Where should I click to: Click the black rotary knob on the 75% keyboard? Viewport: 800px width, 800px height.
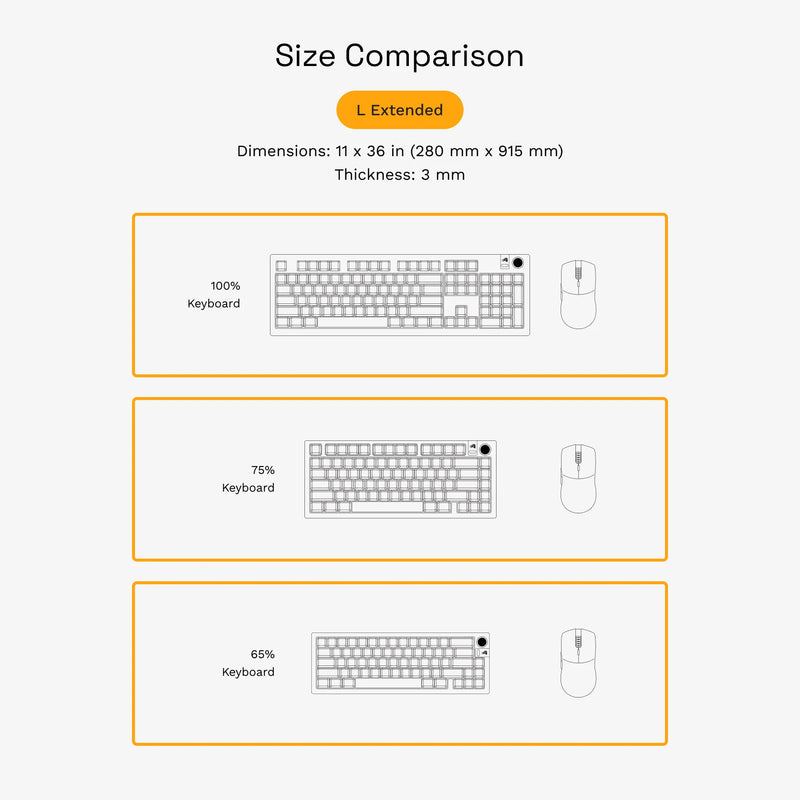pos(486,449)
